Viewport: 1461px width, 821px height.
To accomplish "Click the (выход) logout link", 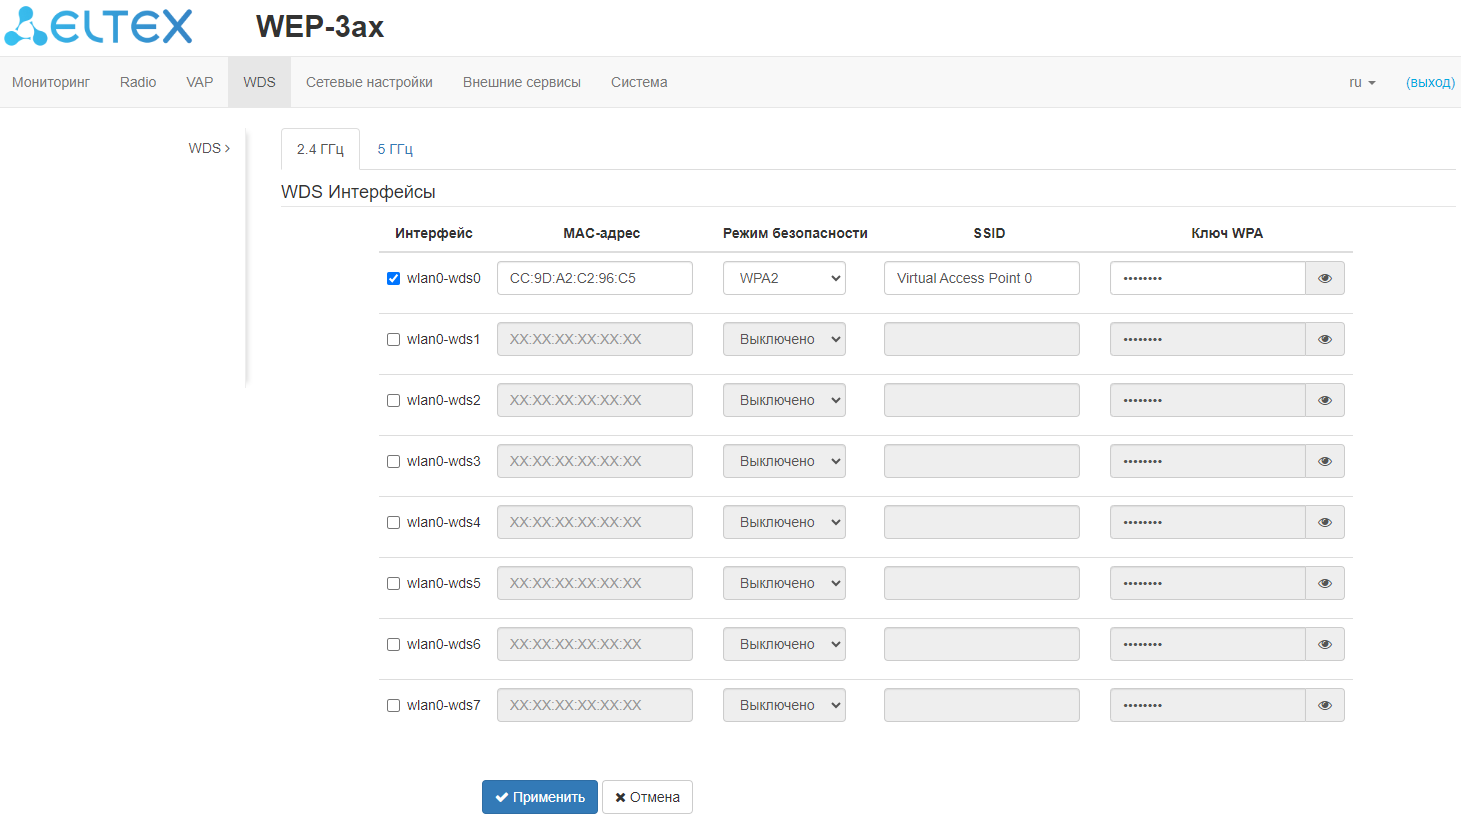I will click(x=1430, y=82).
